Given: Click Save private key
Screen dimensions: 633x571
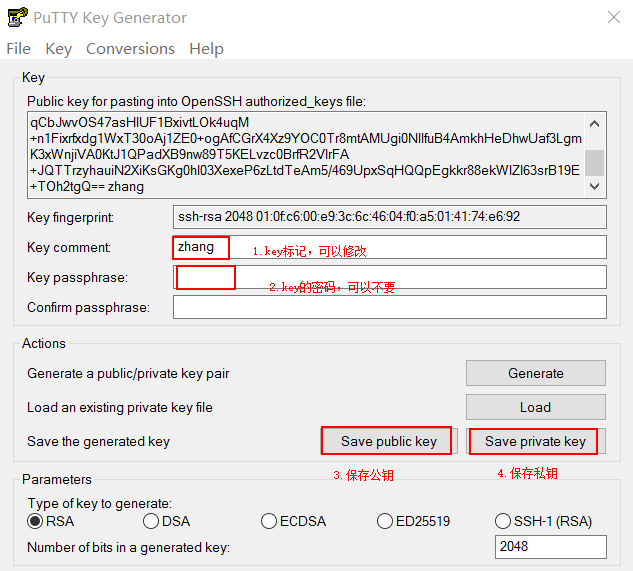Looking at the screenshot, I should click(536, 441).
